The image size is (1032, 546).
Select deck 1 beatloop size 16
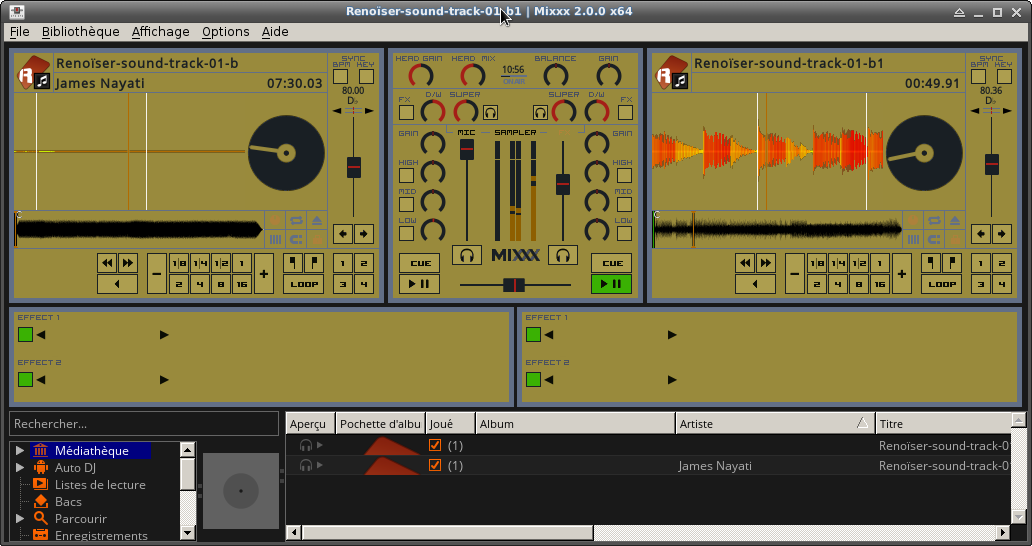point(242,284)
